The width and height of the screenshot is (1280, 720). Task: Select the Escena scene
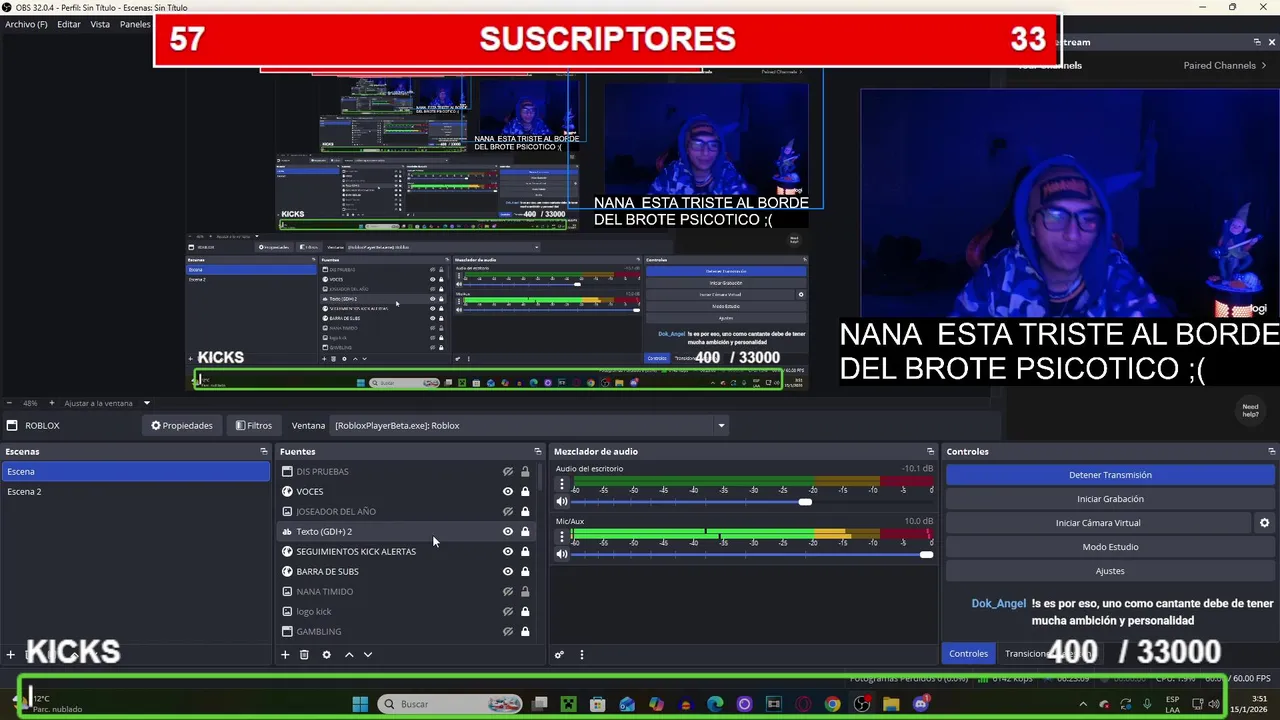click(x=136, y=472)
